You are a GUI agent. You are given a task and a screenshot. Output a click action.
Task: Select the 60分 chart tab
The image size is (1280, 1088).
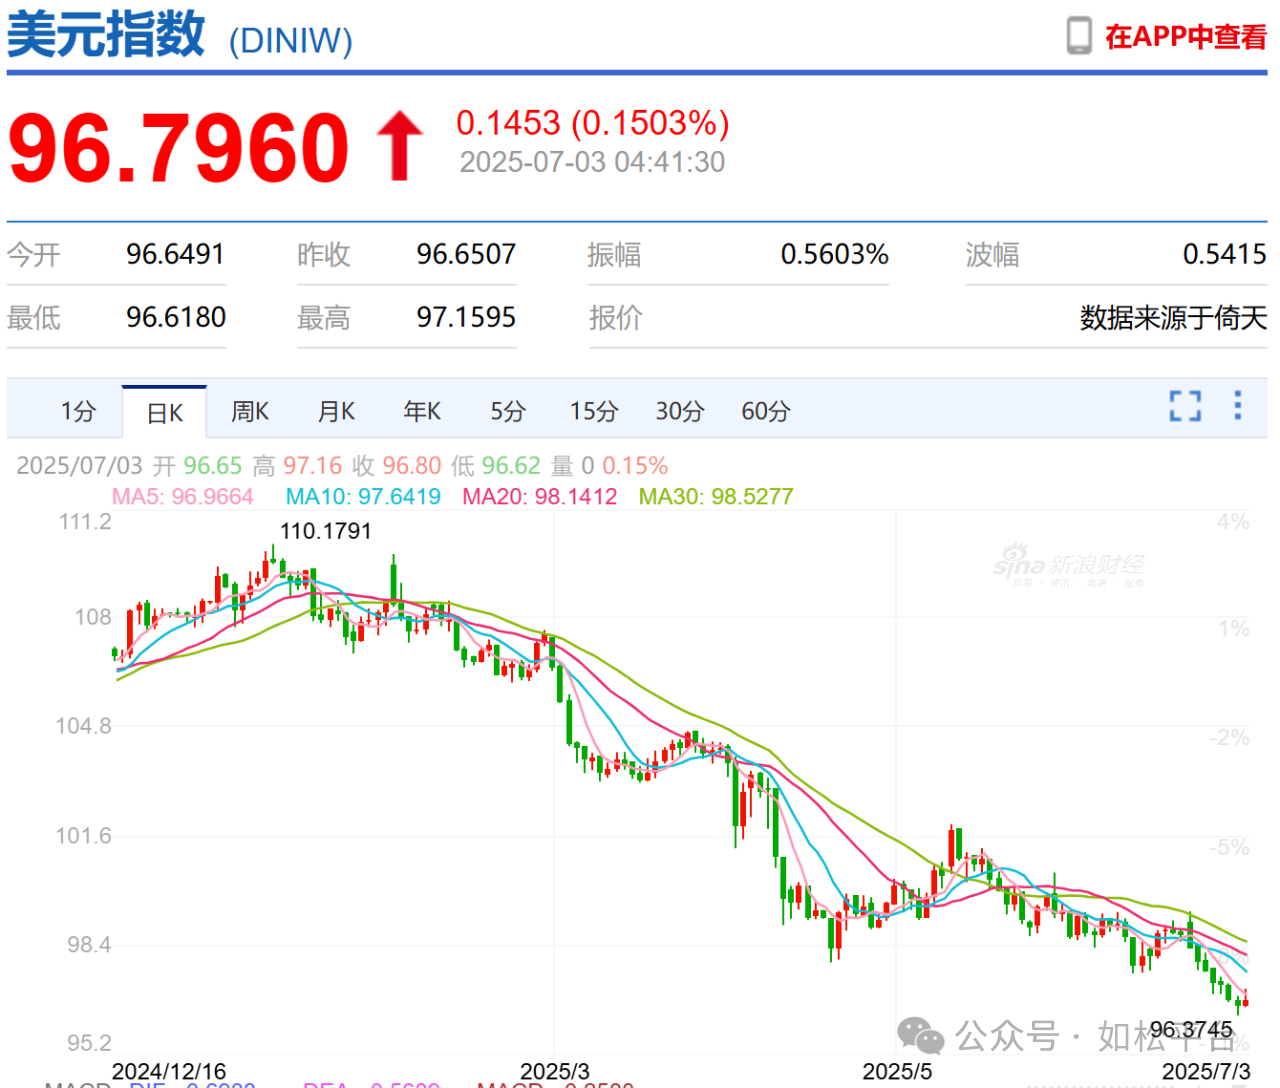click(x=766, y=411)
